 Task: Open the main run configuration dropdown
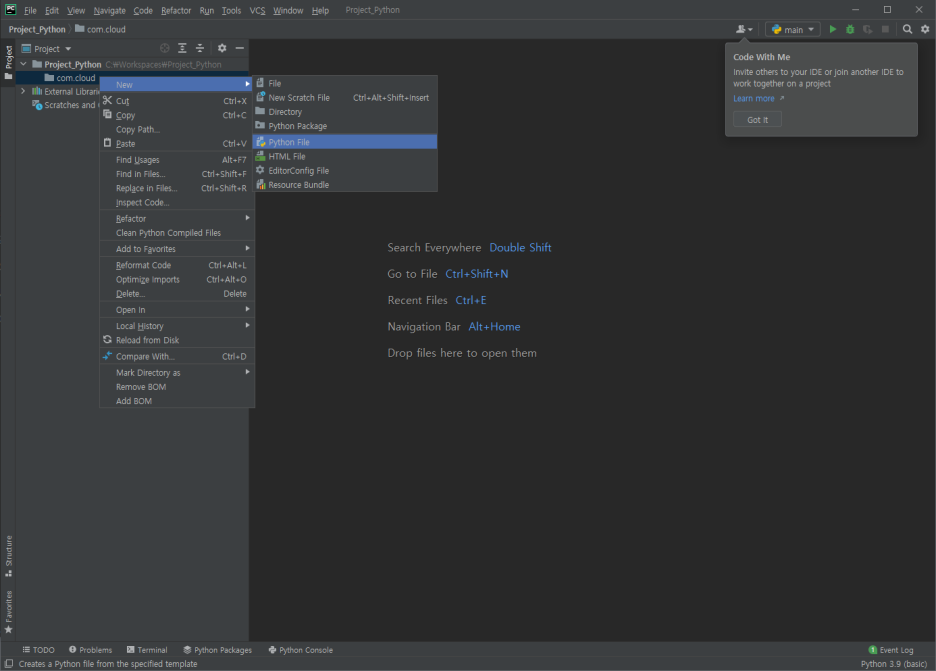click(x=793, y=29)
